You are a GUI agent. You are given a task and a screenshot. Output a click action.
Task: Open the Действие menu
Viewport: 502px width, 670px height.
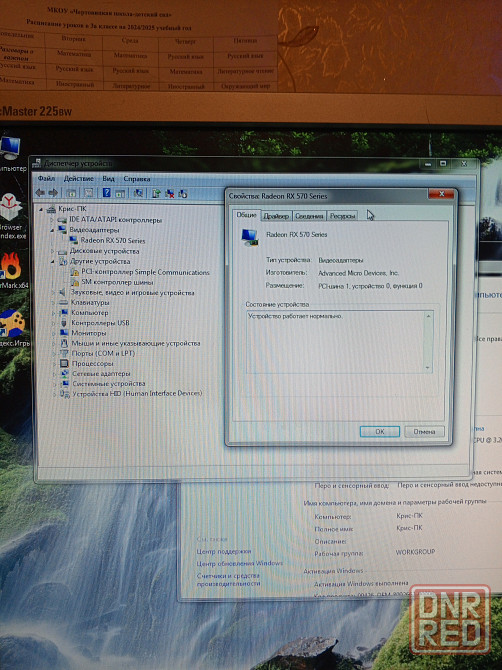79,179
